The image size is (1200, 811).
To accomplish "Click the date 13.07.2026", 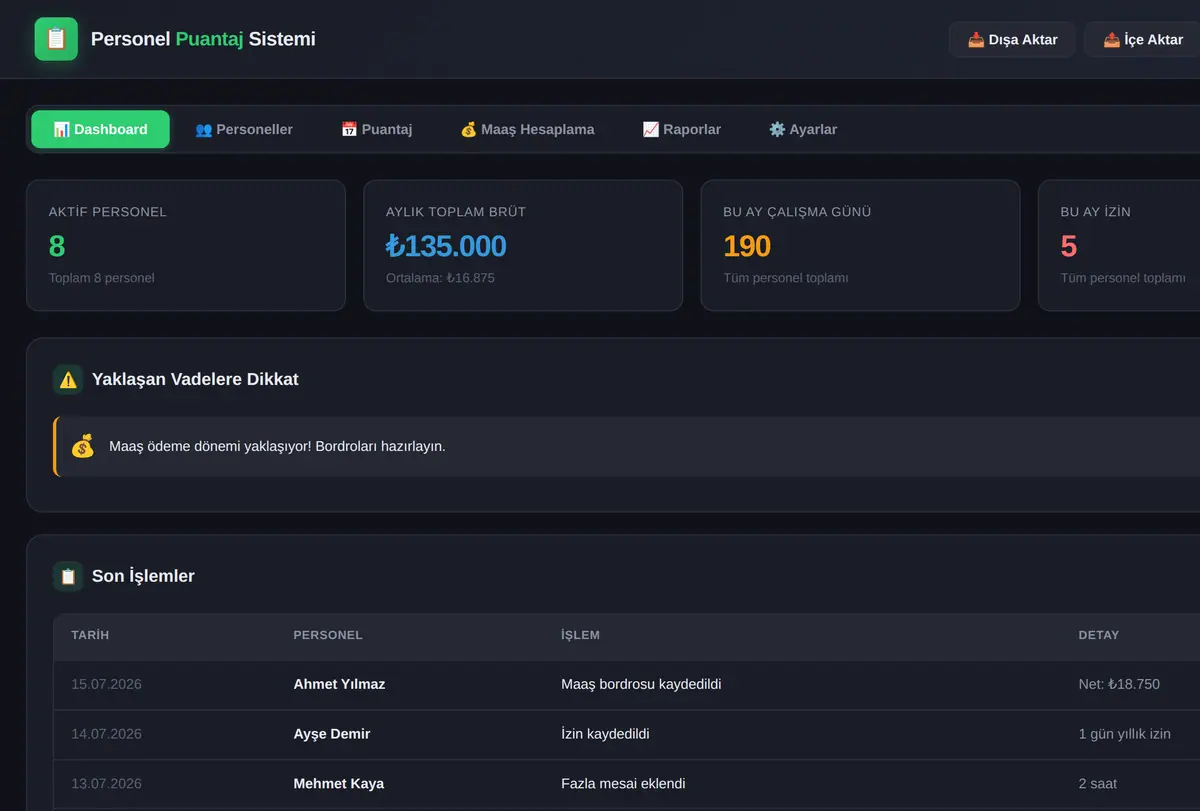I will pyautogui.click(x=106, y=784).
